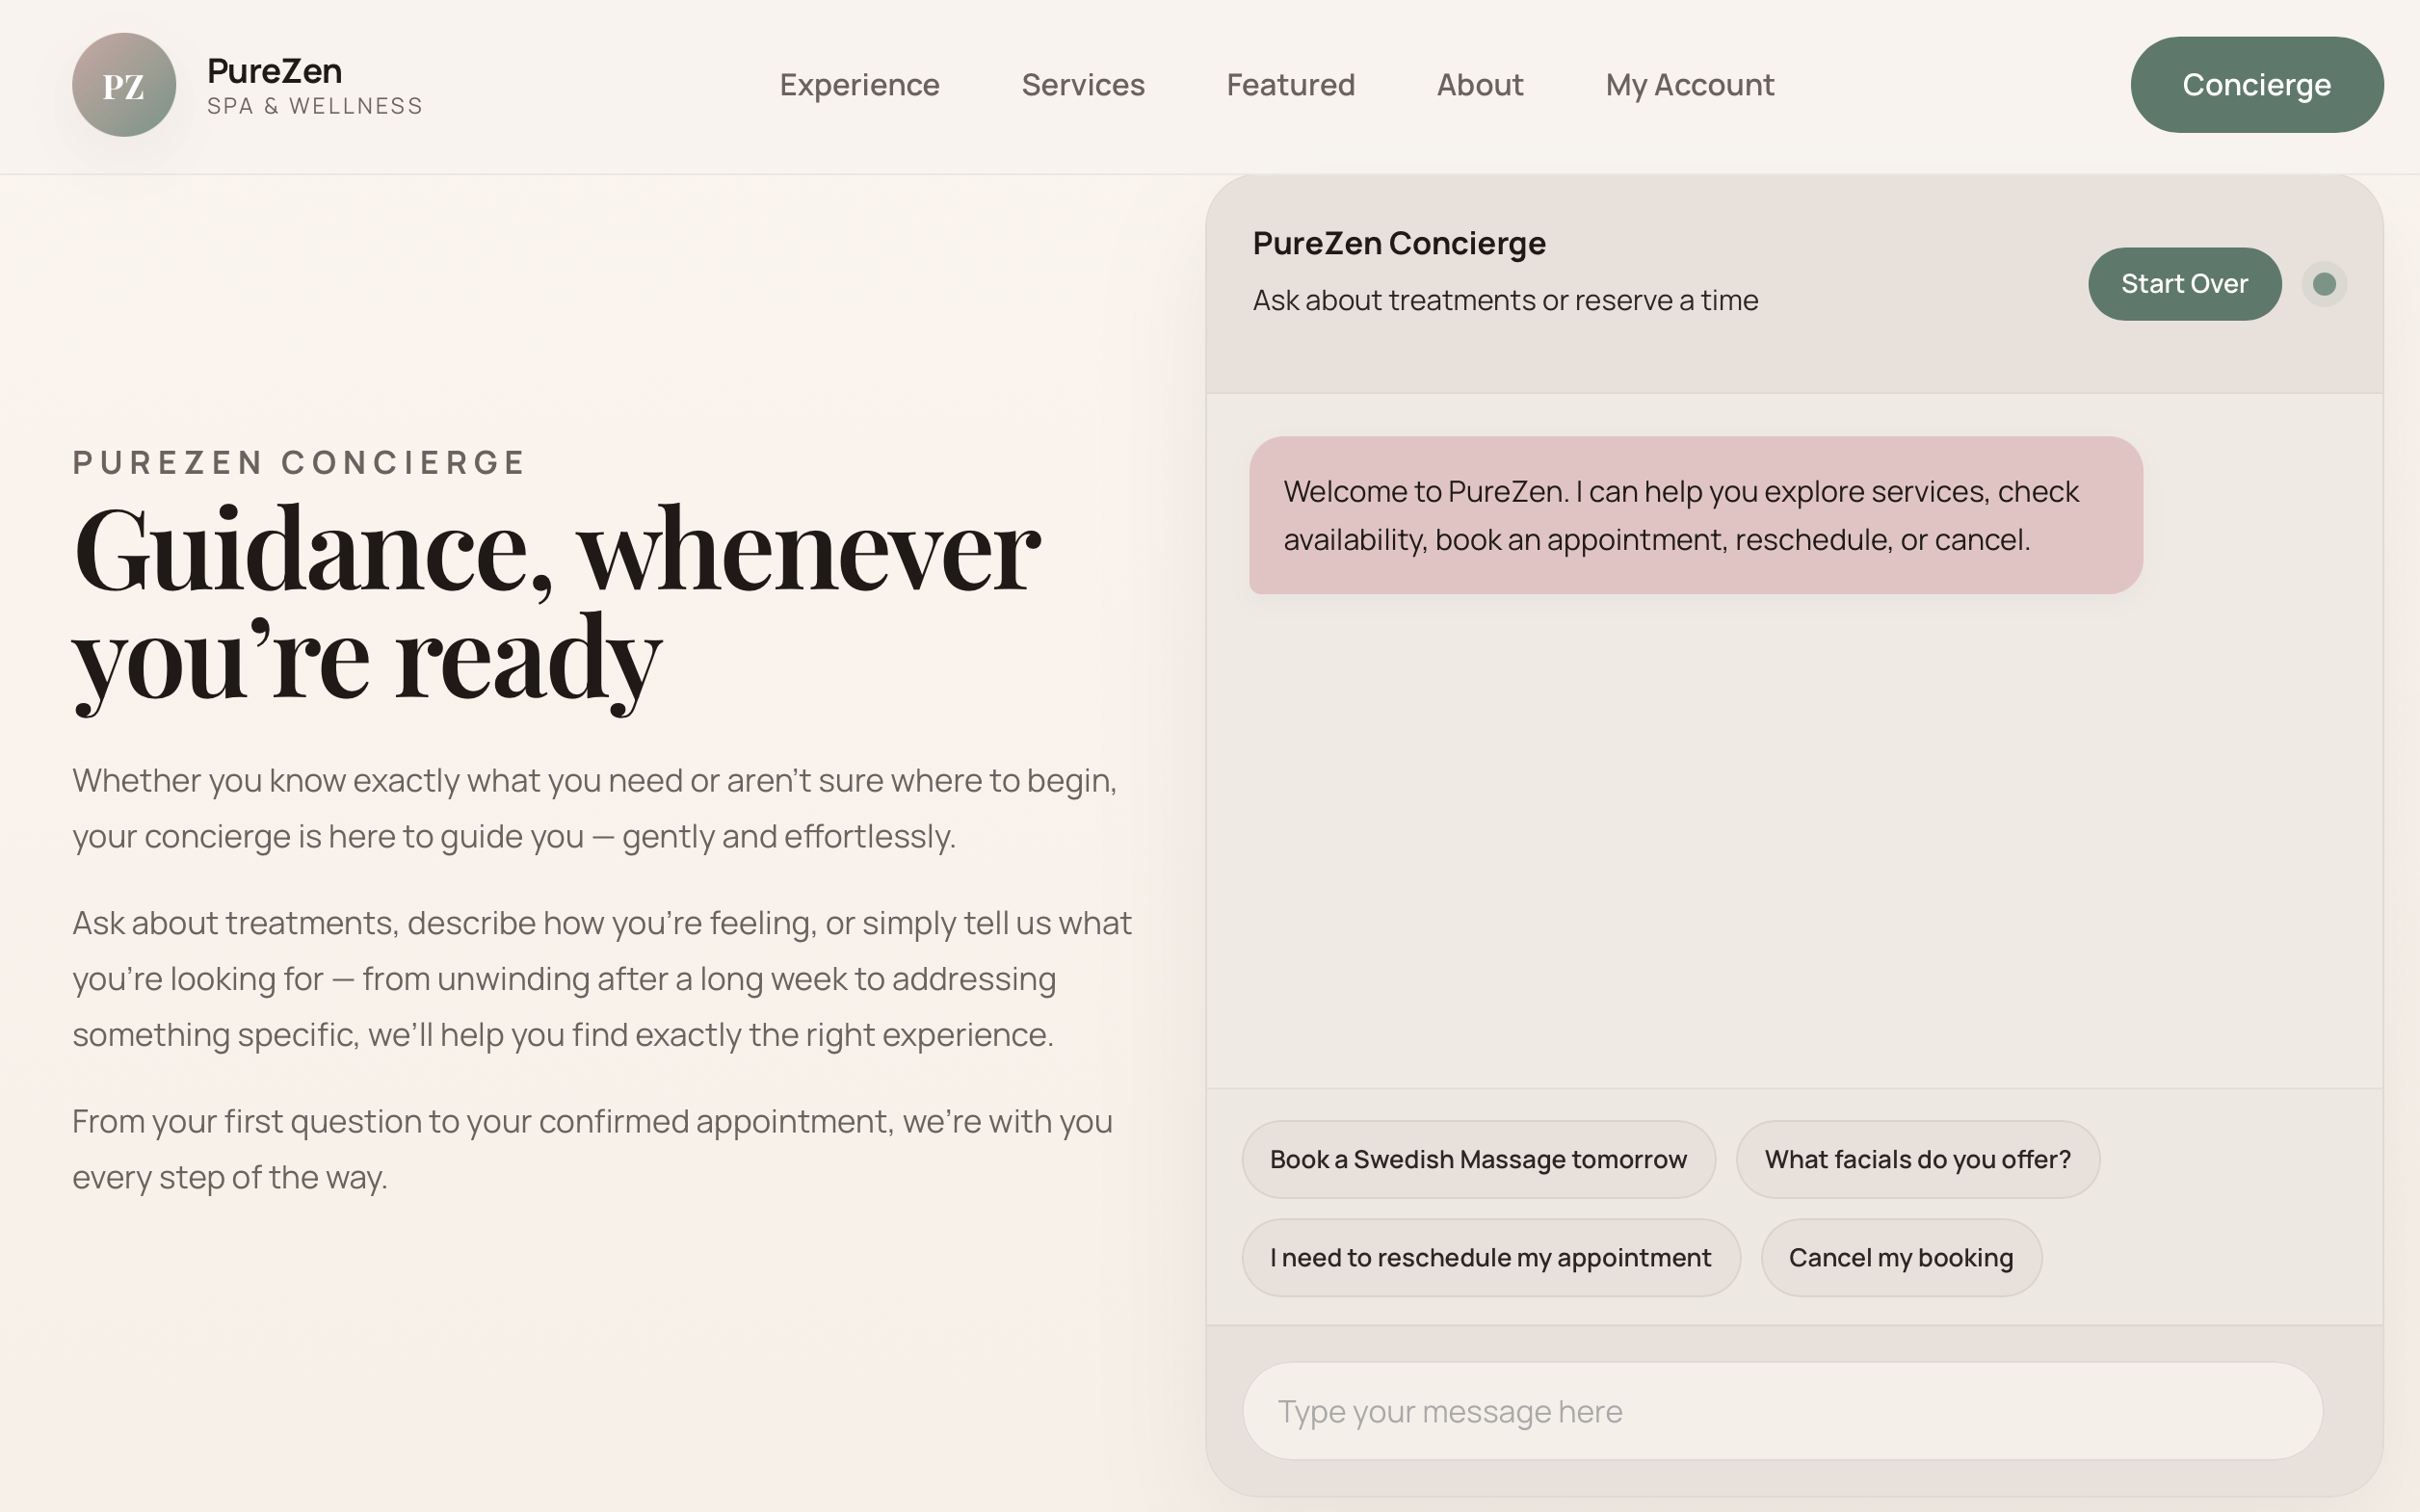Choose 'Book a Swedish Massage tomorrow' suggestion
Image resolution: width=2420 pixels, height=1512 pixels.
point(1478,1159)
